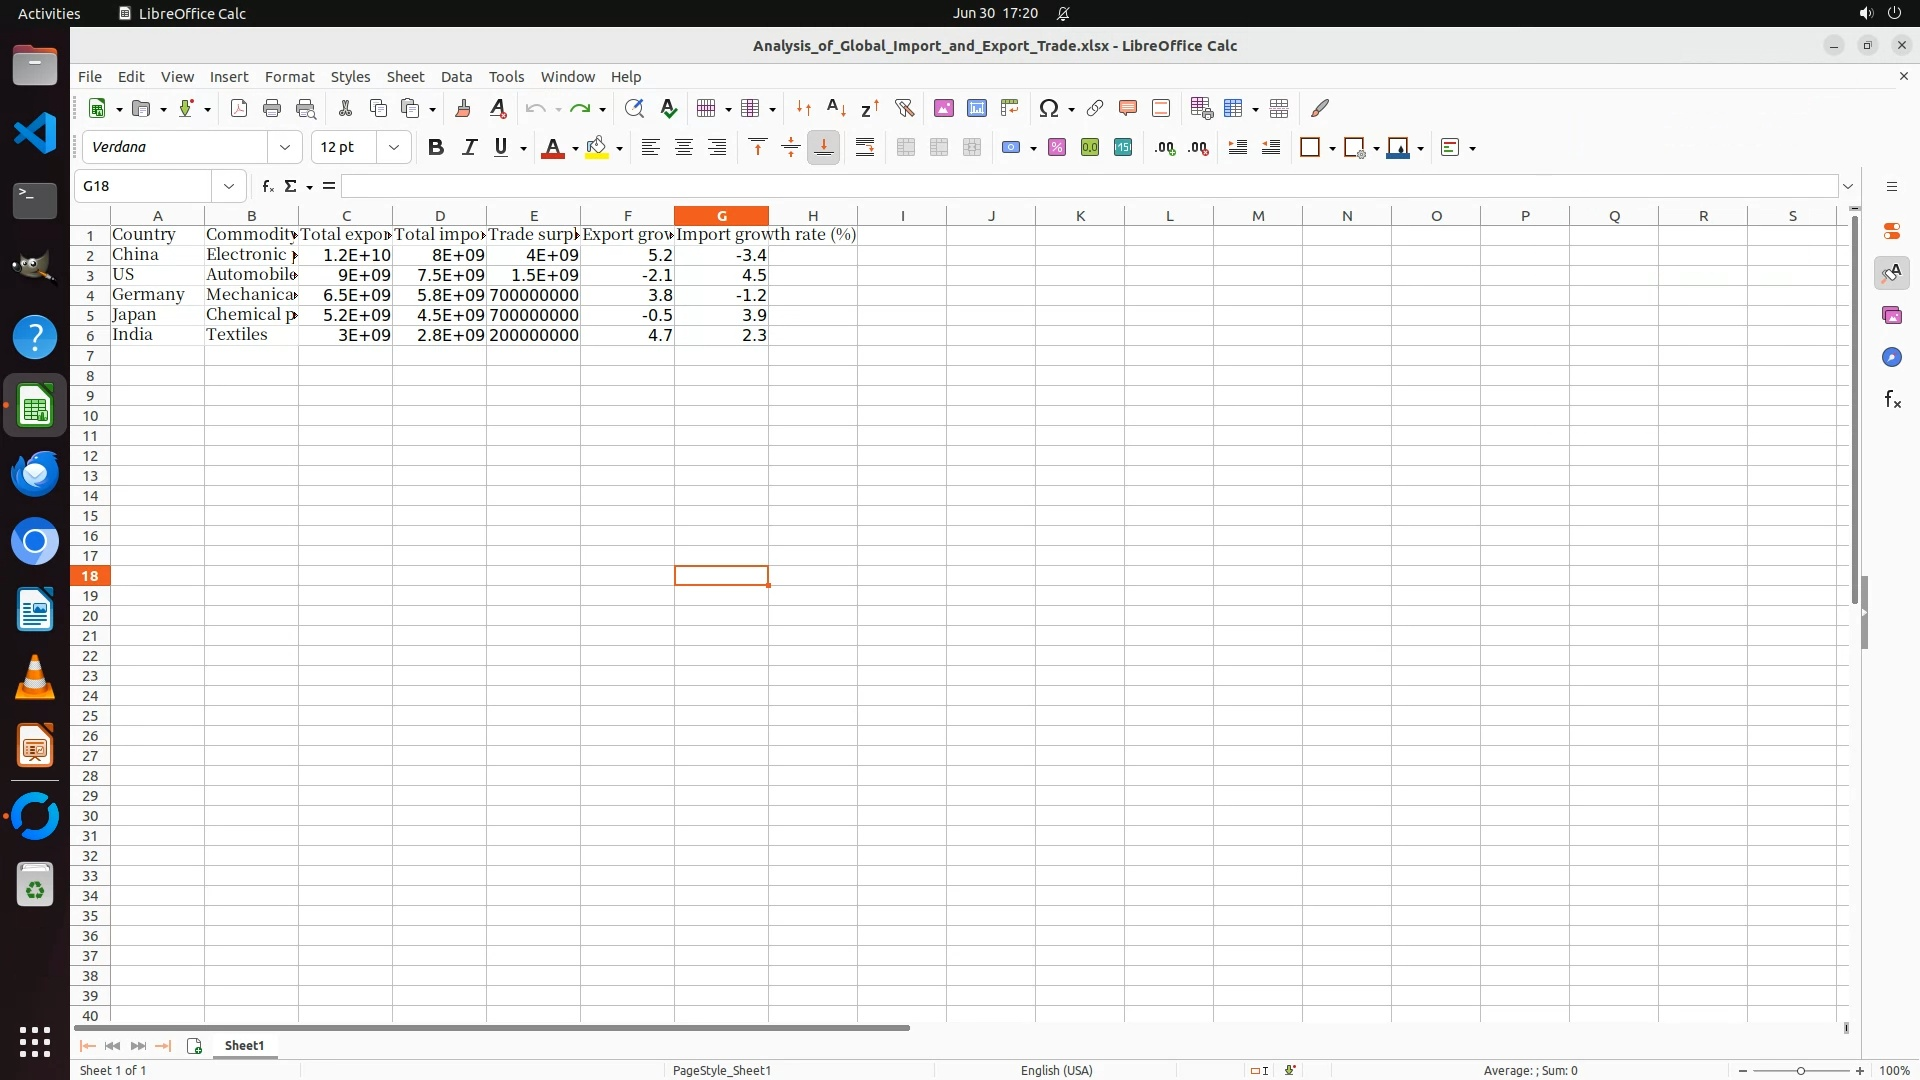Expand the Name Box G18 dropdown

click(229, 186)
